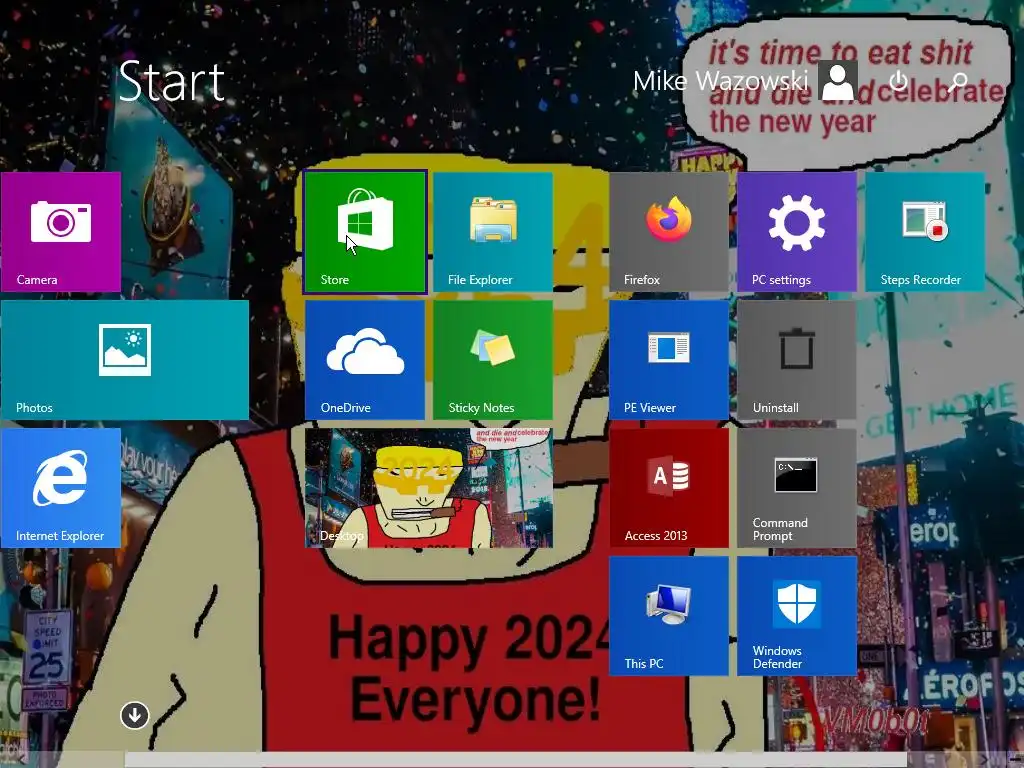Click the power options icon
The width and height of the screenshot is (1024, 768).
click(x=899, y=81)
